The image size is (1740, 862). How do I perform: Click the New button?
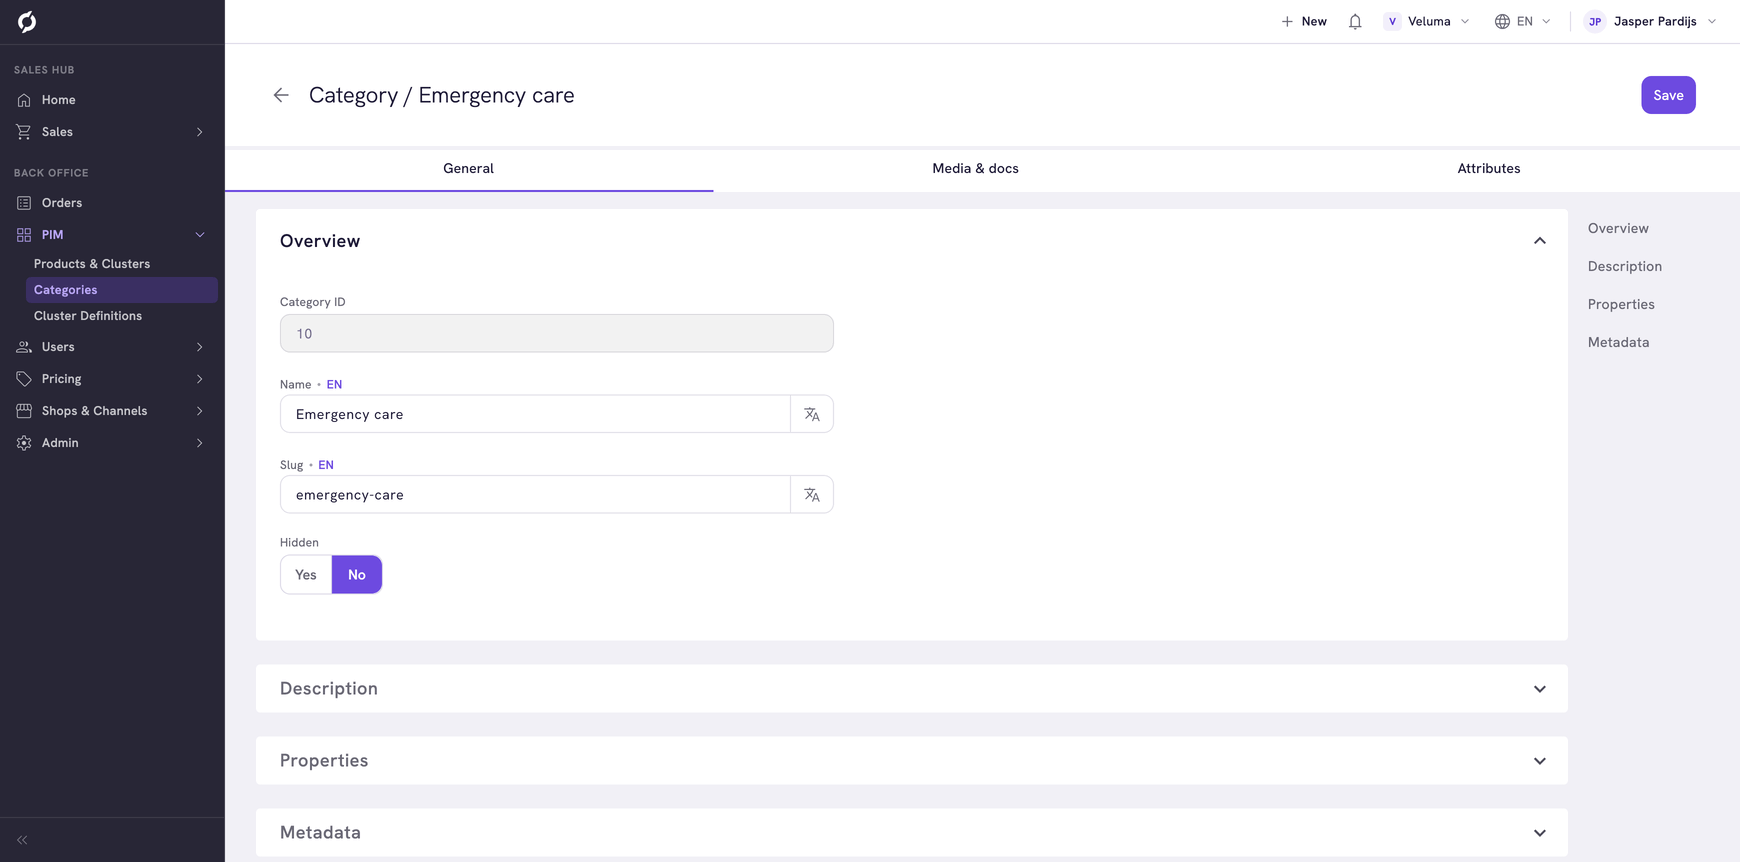tap(1304, 21)
